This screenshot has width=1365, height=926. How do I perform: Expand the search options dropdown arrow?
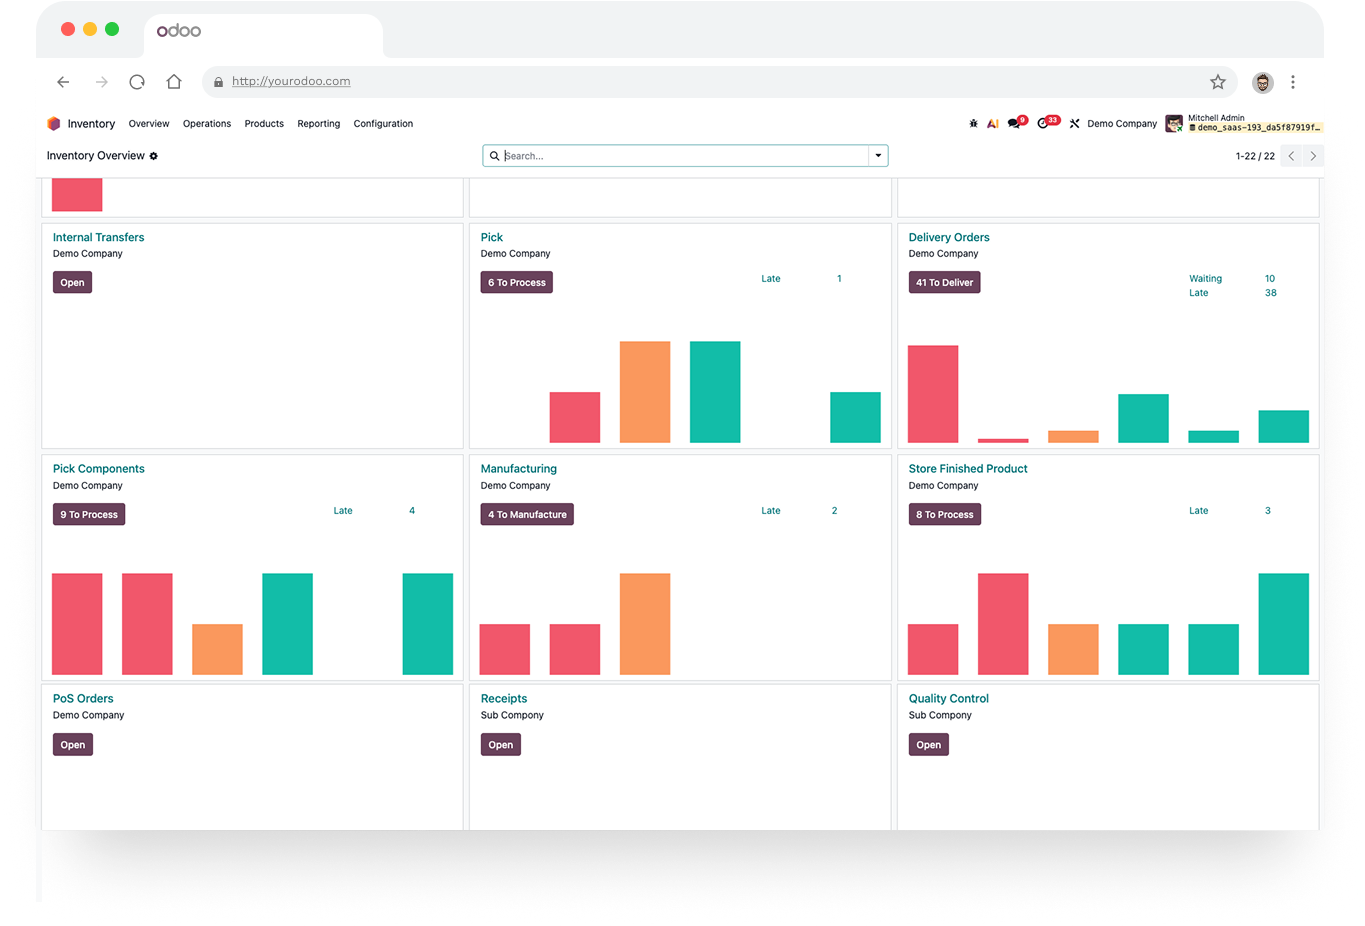(878, 156)
